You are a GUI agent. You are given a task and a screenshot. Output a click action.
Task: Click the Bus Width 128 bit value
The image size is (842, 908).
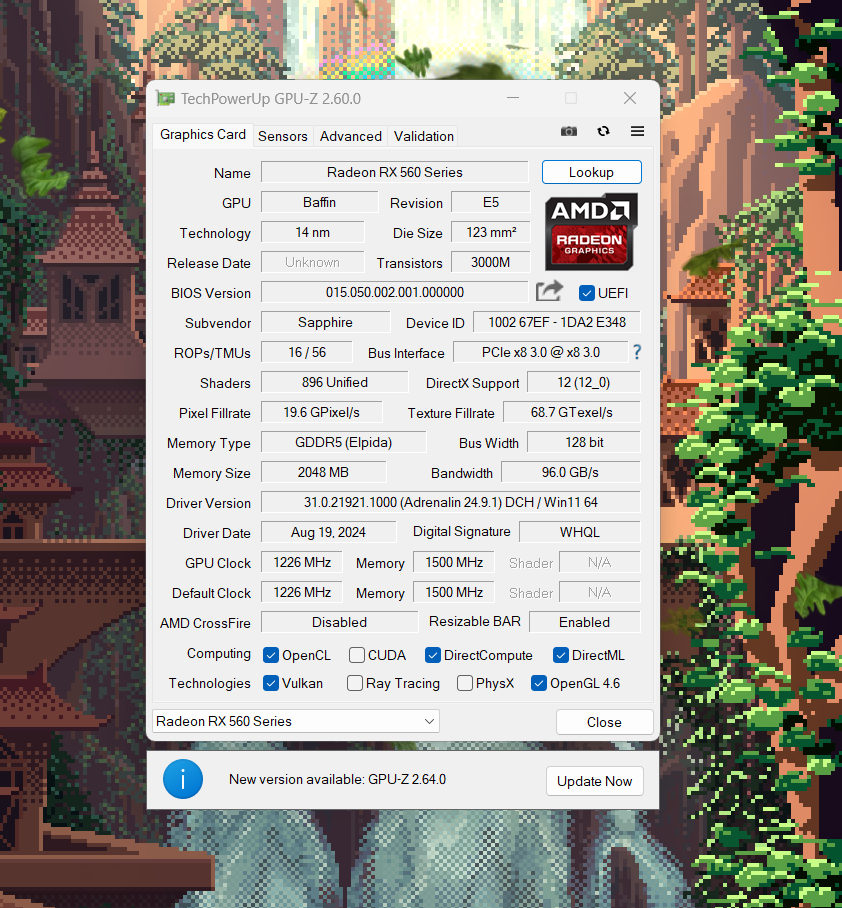click(584, 442)
